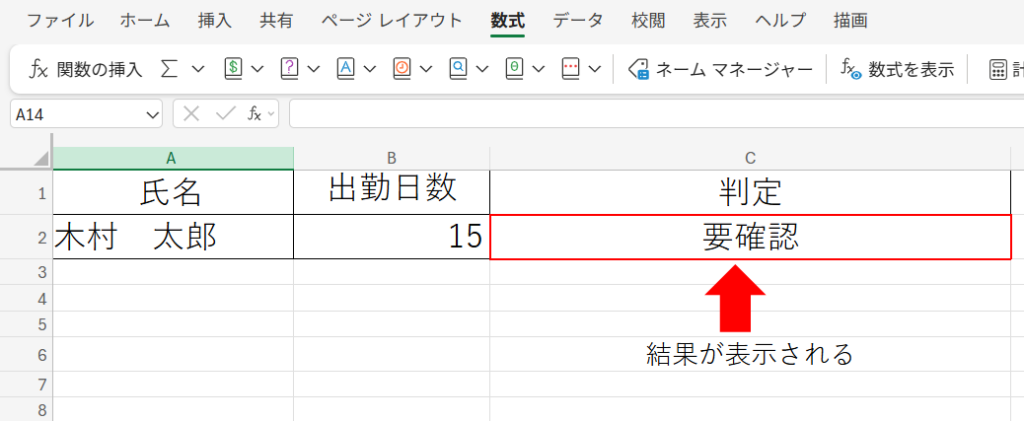Open the More Functions ellipsis icon
This screenshot has height=421, width=1024.
(570, 69)
